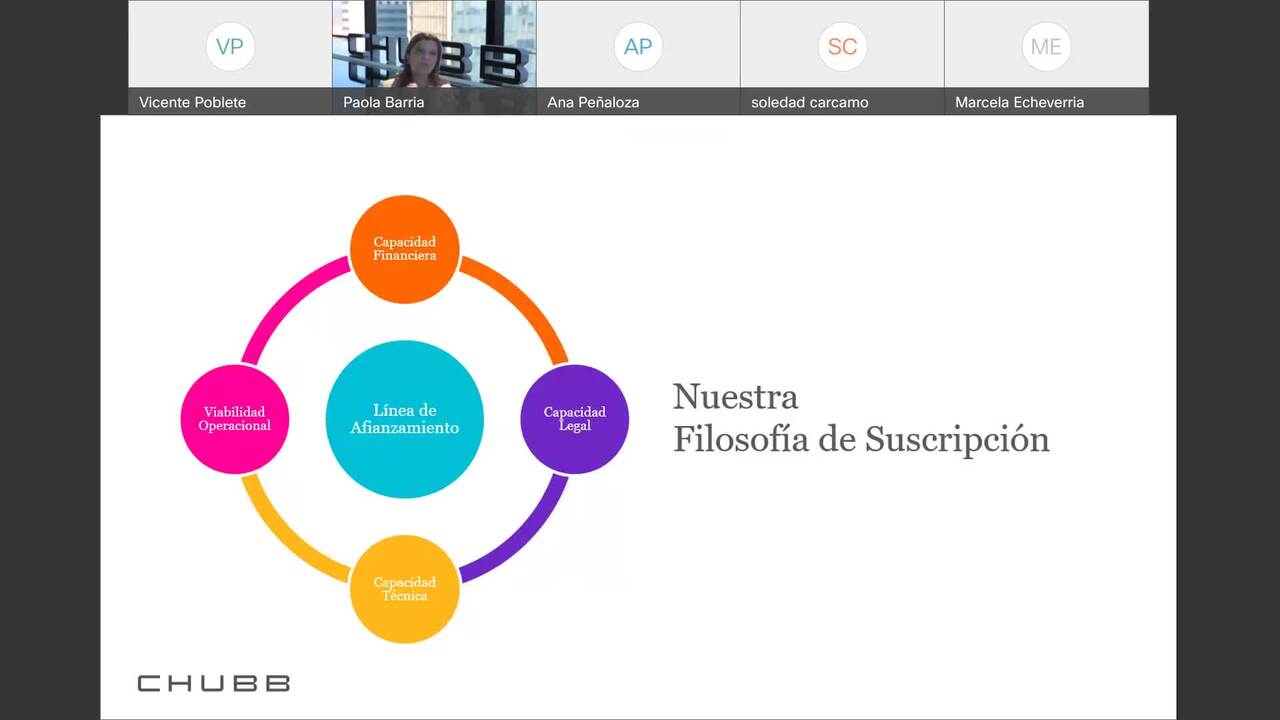The image size is (1280, 720).
Task: Click the purple Capacidad Legal circle
Action: (x=574, y=419)
